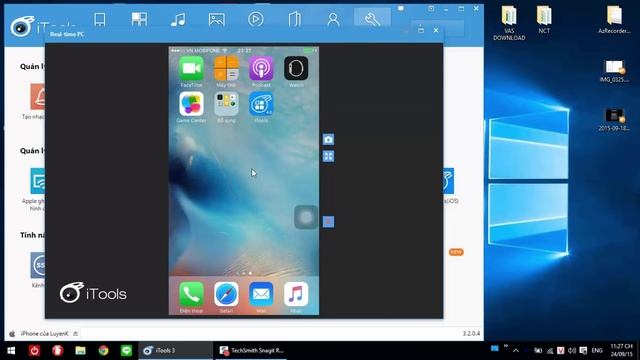The image size is (640, 360).
Task: Open the videos tab in iTools toolbar
Action: [256, 19]
